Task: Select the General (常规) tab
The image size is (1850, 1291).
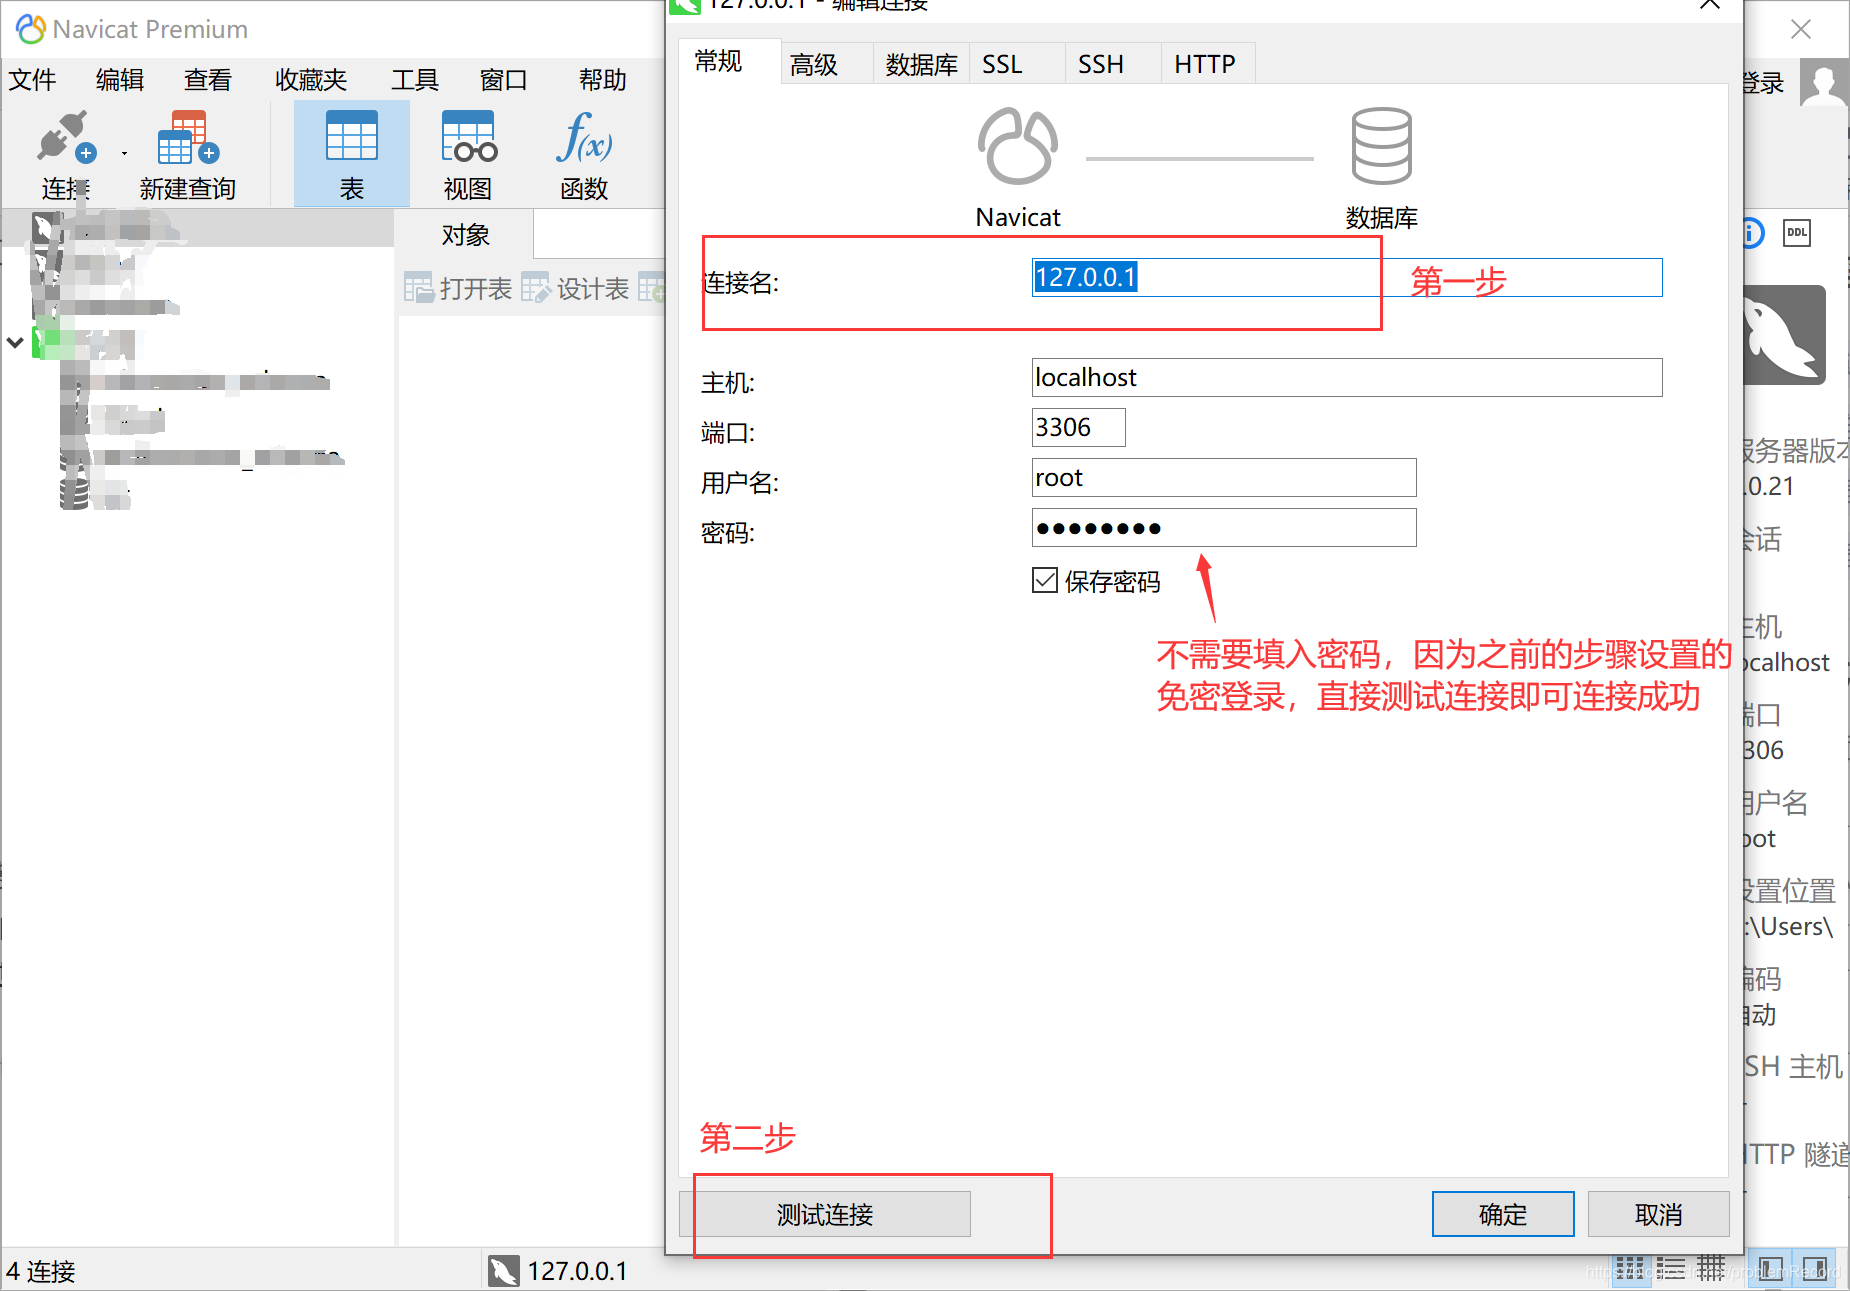Action: coord(729,62)
